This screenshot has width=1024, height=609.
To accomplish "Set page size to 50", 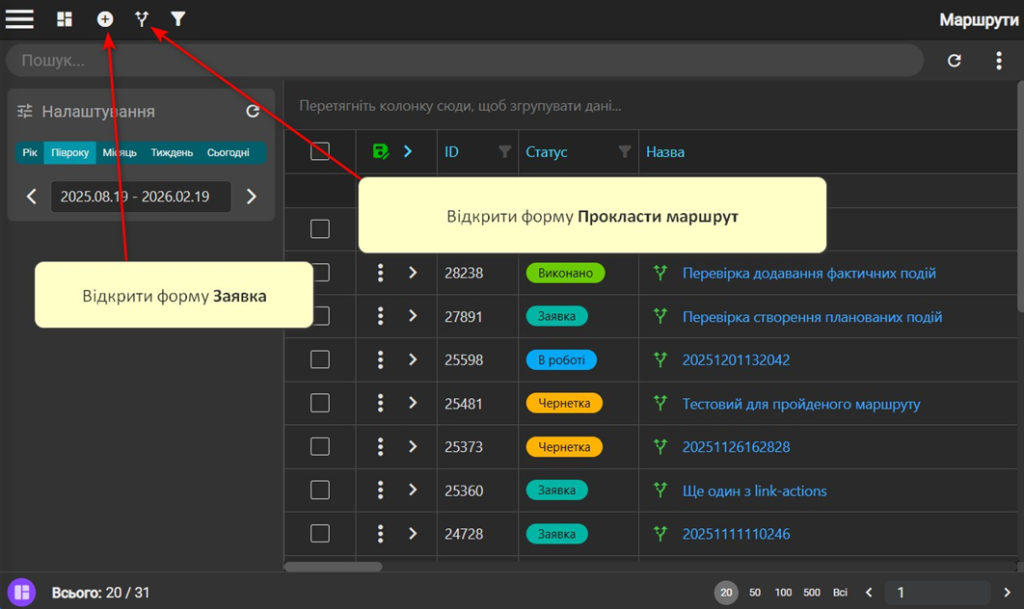I will 755,592.
